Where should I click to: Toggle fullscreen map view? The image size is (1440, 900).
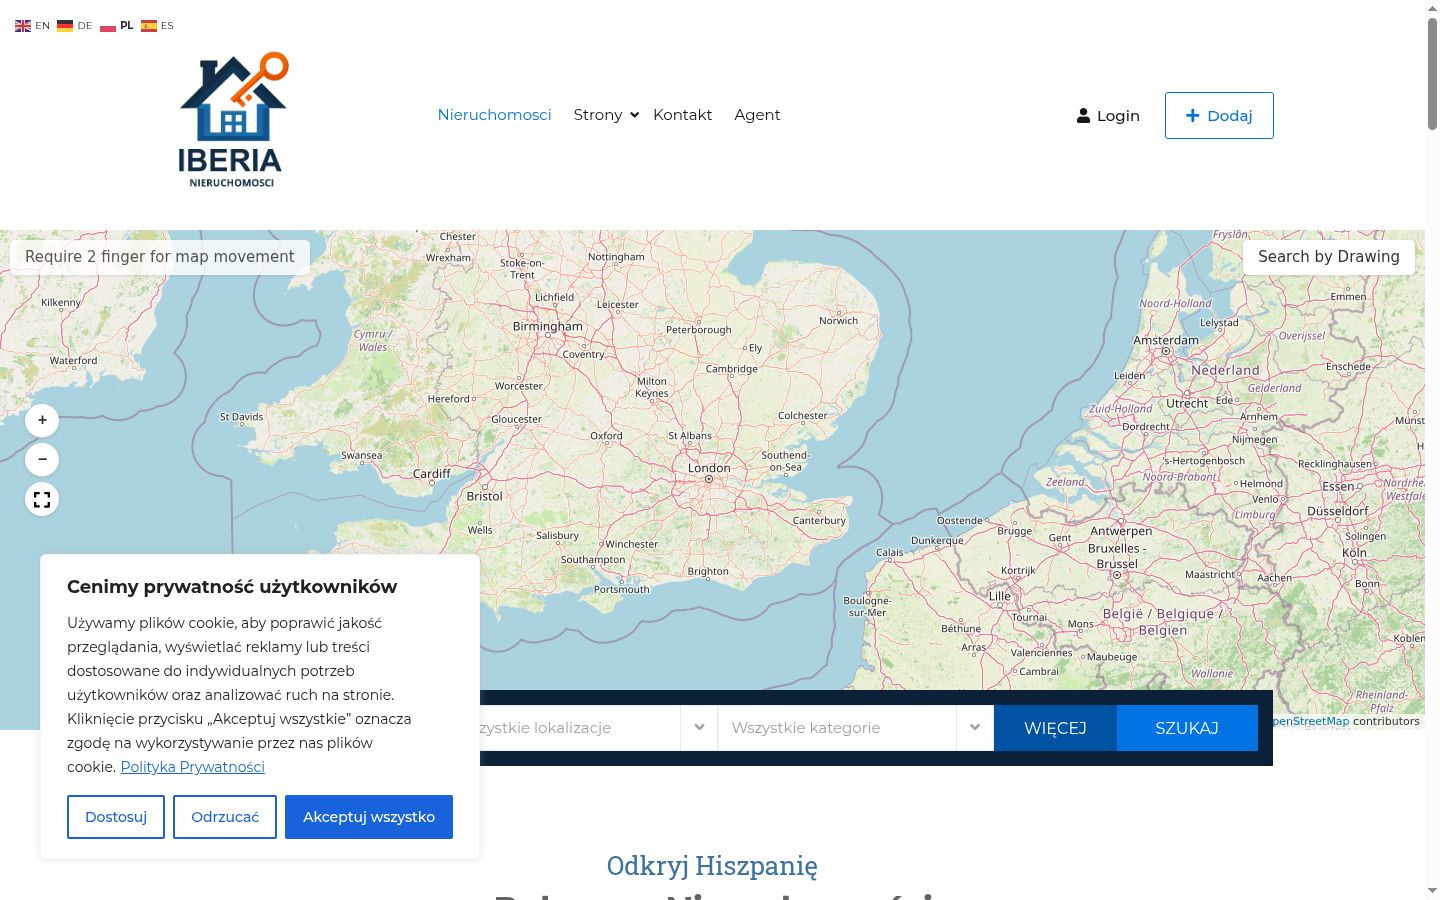[42, 500]
